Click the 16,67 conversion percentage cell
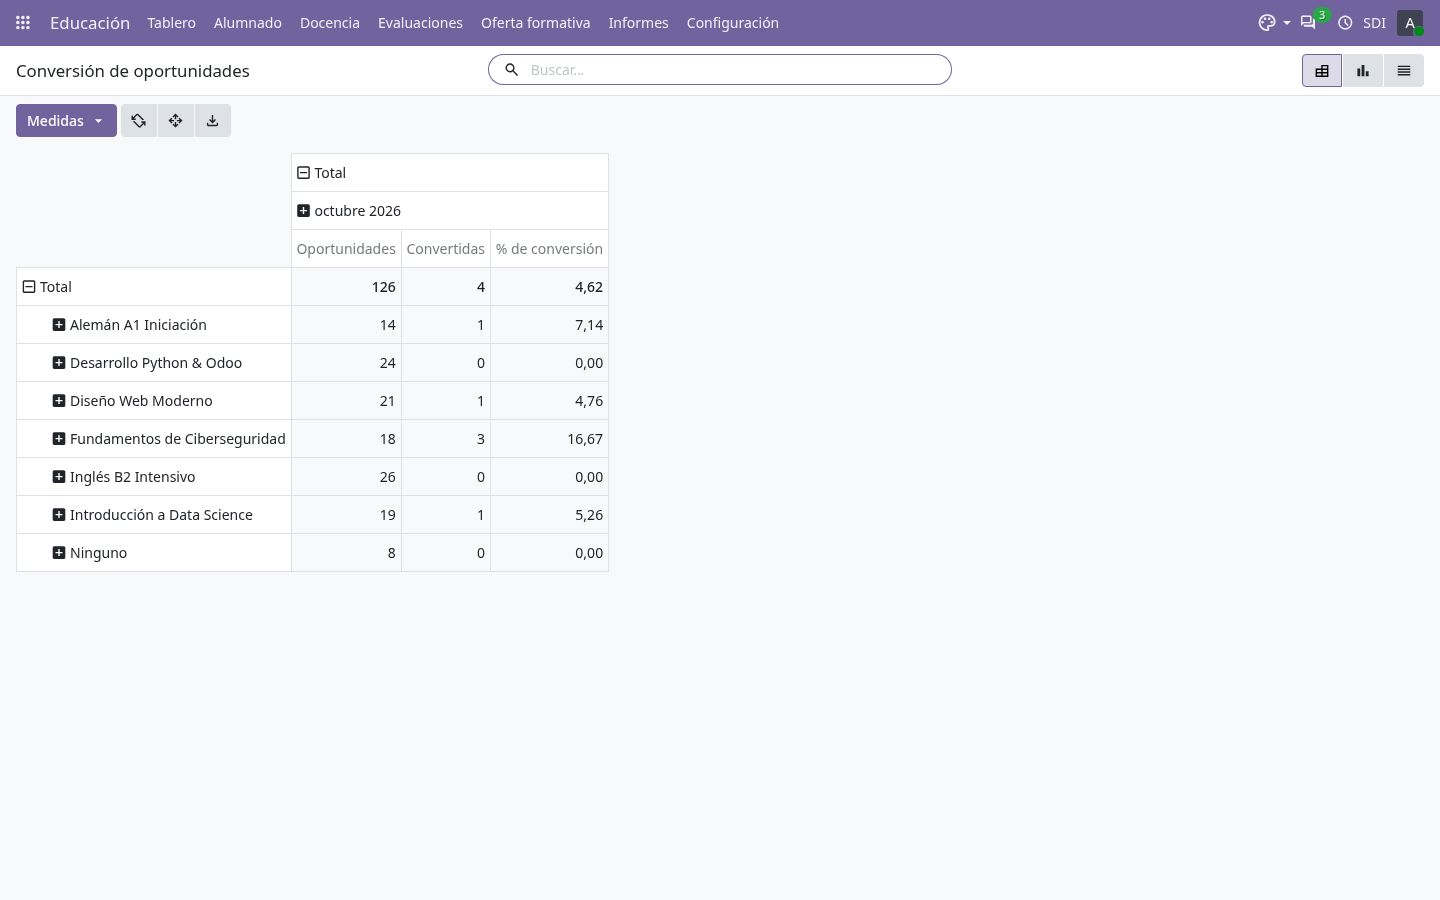Screen dimensions: 1440x900 click(549, 439)
